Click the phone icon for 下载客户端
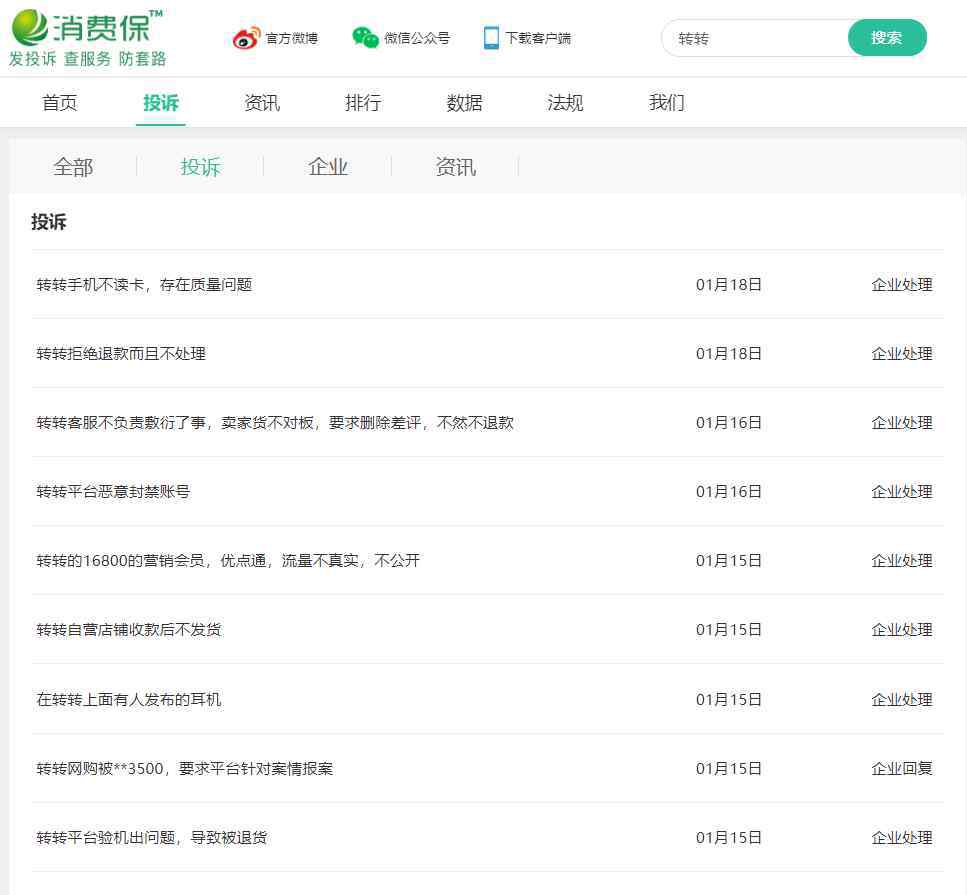The image size is (967, 895). click(491, 38)
